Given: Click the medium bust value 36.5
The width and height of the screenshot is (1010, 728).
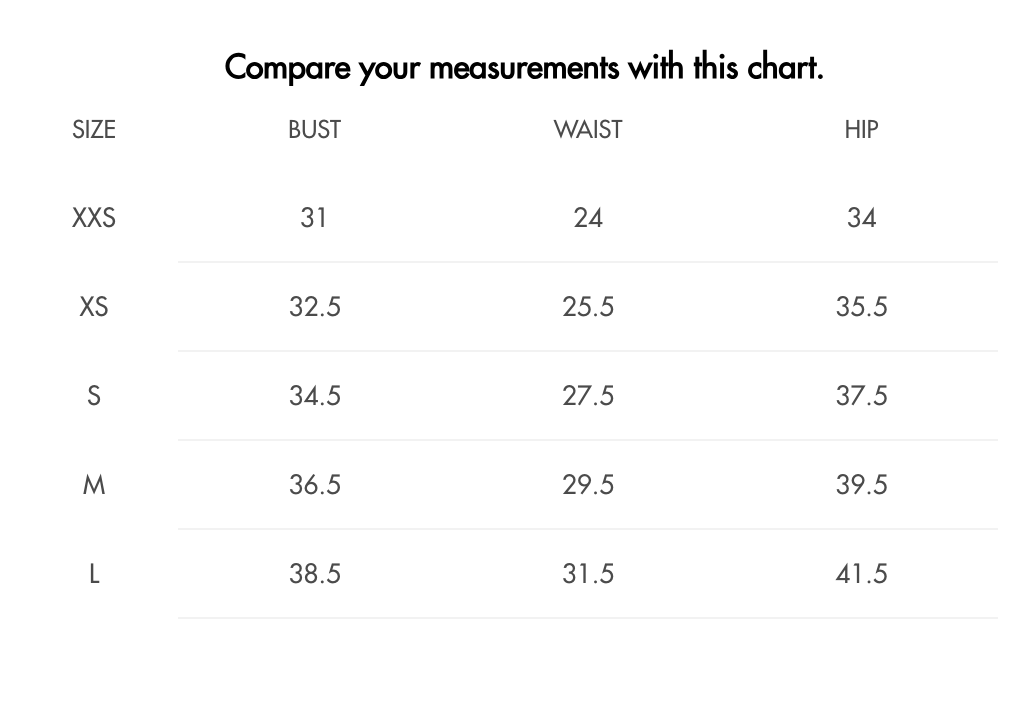Looking at the screenshot, I should click(x=314, y=485).
